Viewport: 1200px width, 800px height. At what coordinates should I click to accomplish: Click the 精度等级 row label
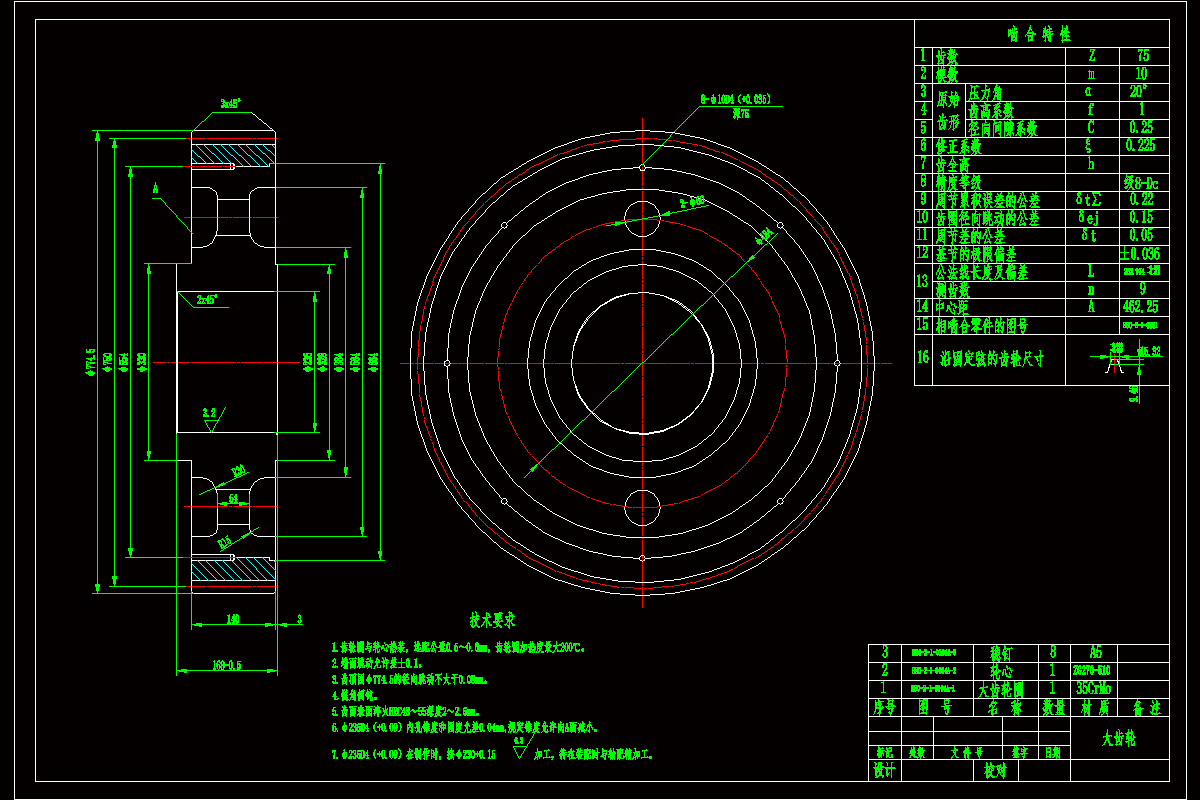pos(958,182)
